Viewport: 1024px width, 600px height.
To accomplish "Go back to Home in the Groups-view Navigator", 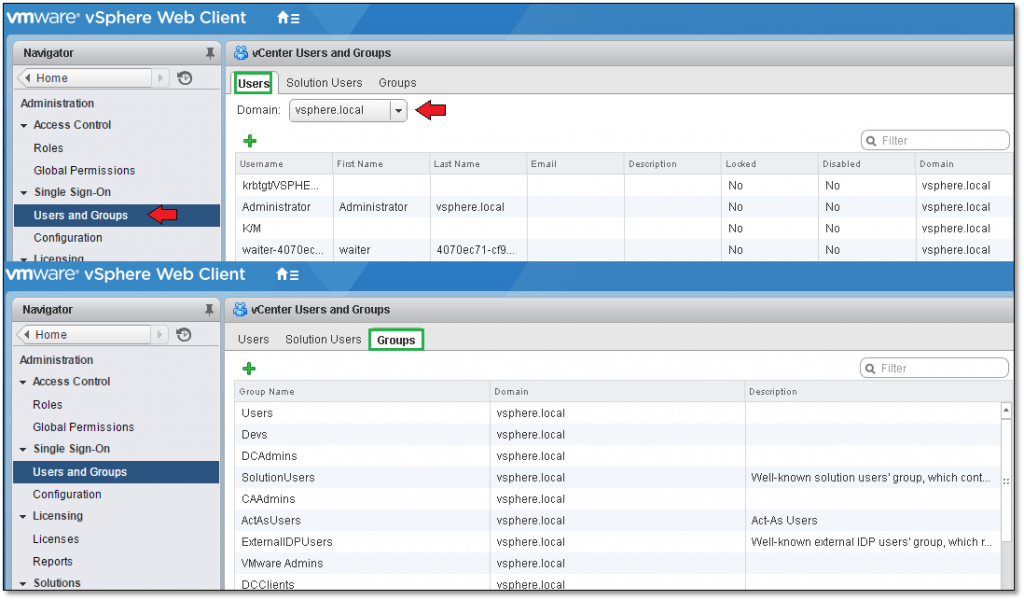I will (x=84, y=334).
